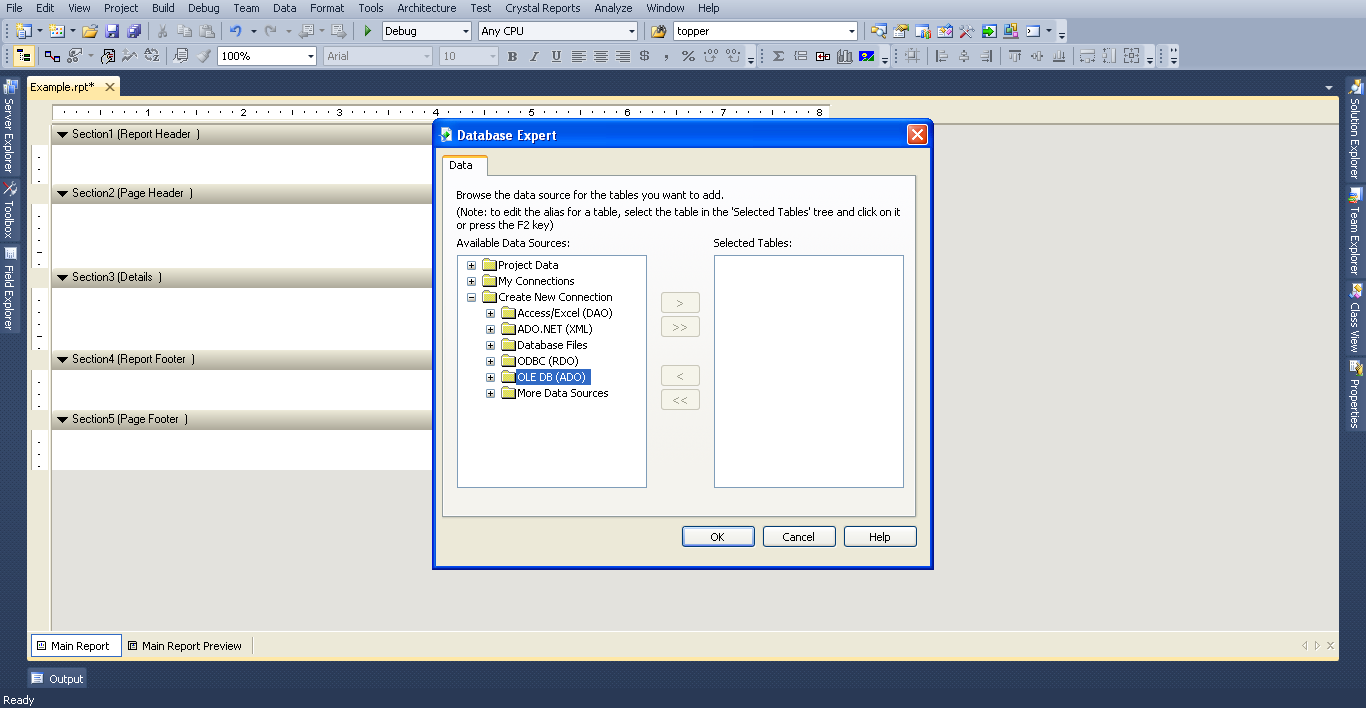Image resolution: width=1366 pixels, height=708 pixels.
Task: Switch to the Main Report Preview tab
Action: pos(186,645)
